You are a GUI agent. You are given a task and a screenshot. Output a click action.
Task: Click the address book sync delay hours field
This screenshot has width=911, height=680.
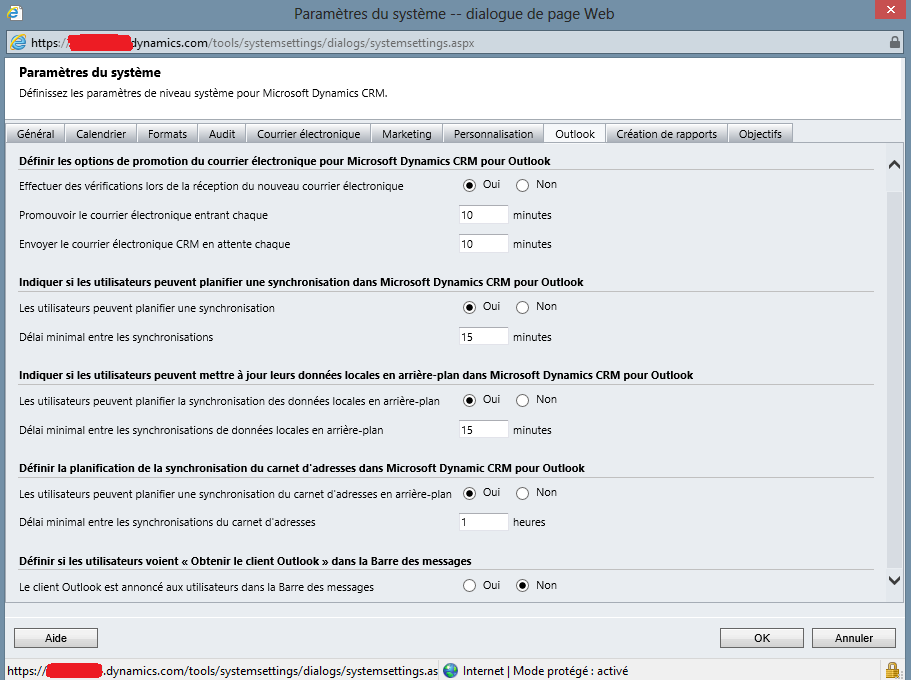click(483, 522)
